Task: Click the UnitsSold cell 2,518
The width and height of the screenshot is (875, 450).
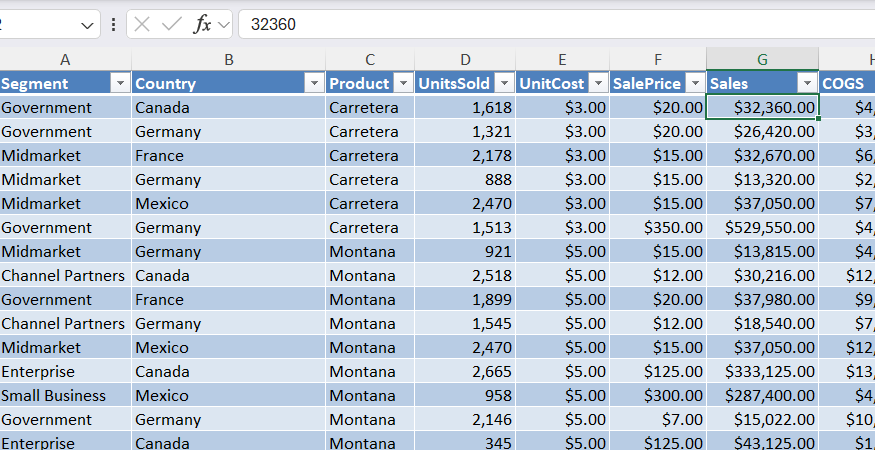Action: coord(465,275)
